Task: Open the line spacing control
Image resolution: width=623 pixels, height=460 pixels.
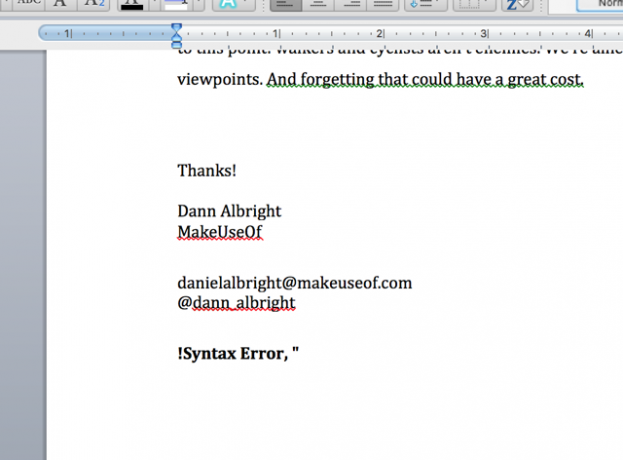Action: (x=426, y=5)
